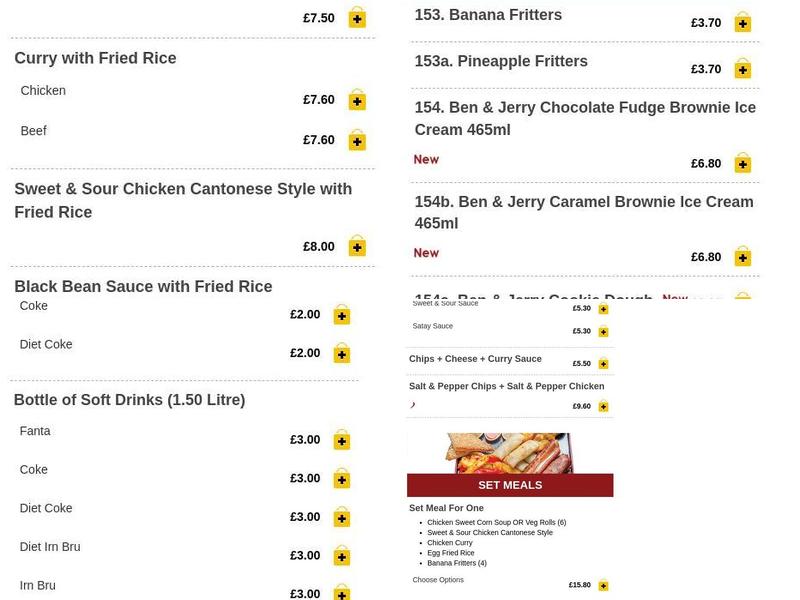This screenshot has width=800, height=600.
Task: Add Ben & Jerry Caramel Brownie to basket
Action: (x=742, y=257)
